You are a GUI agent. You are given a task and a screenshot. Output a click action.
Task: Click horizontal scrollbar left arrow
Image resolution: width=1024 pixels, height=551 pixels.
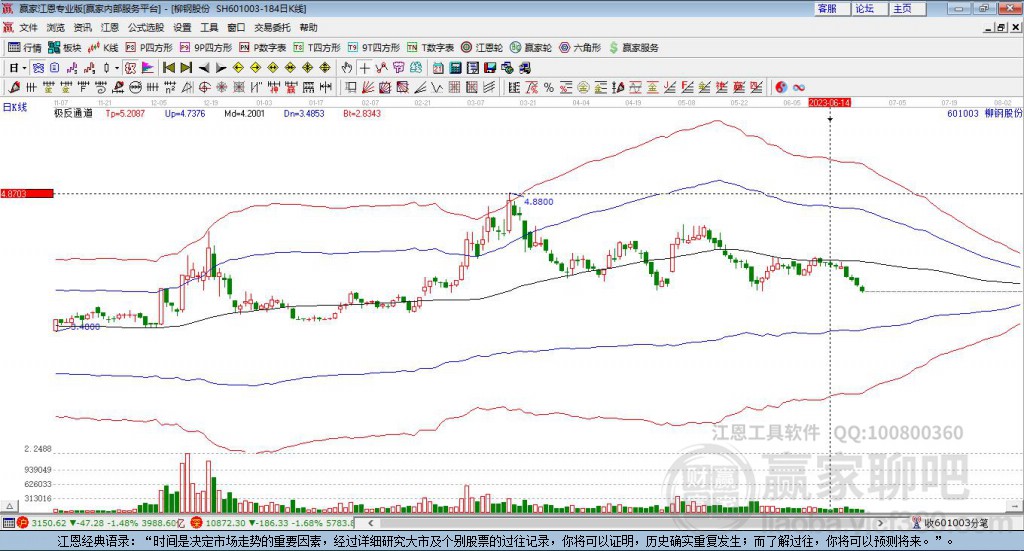[x=371, y=523]
